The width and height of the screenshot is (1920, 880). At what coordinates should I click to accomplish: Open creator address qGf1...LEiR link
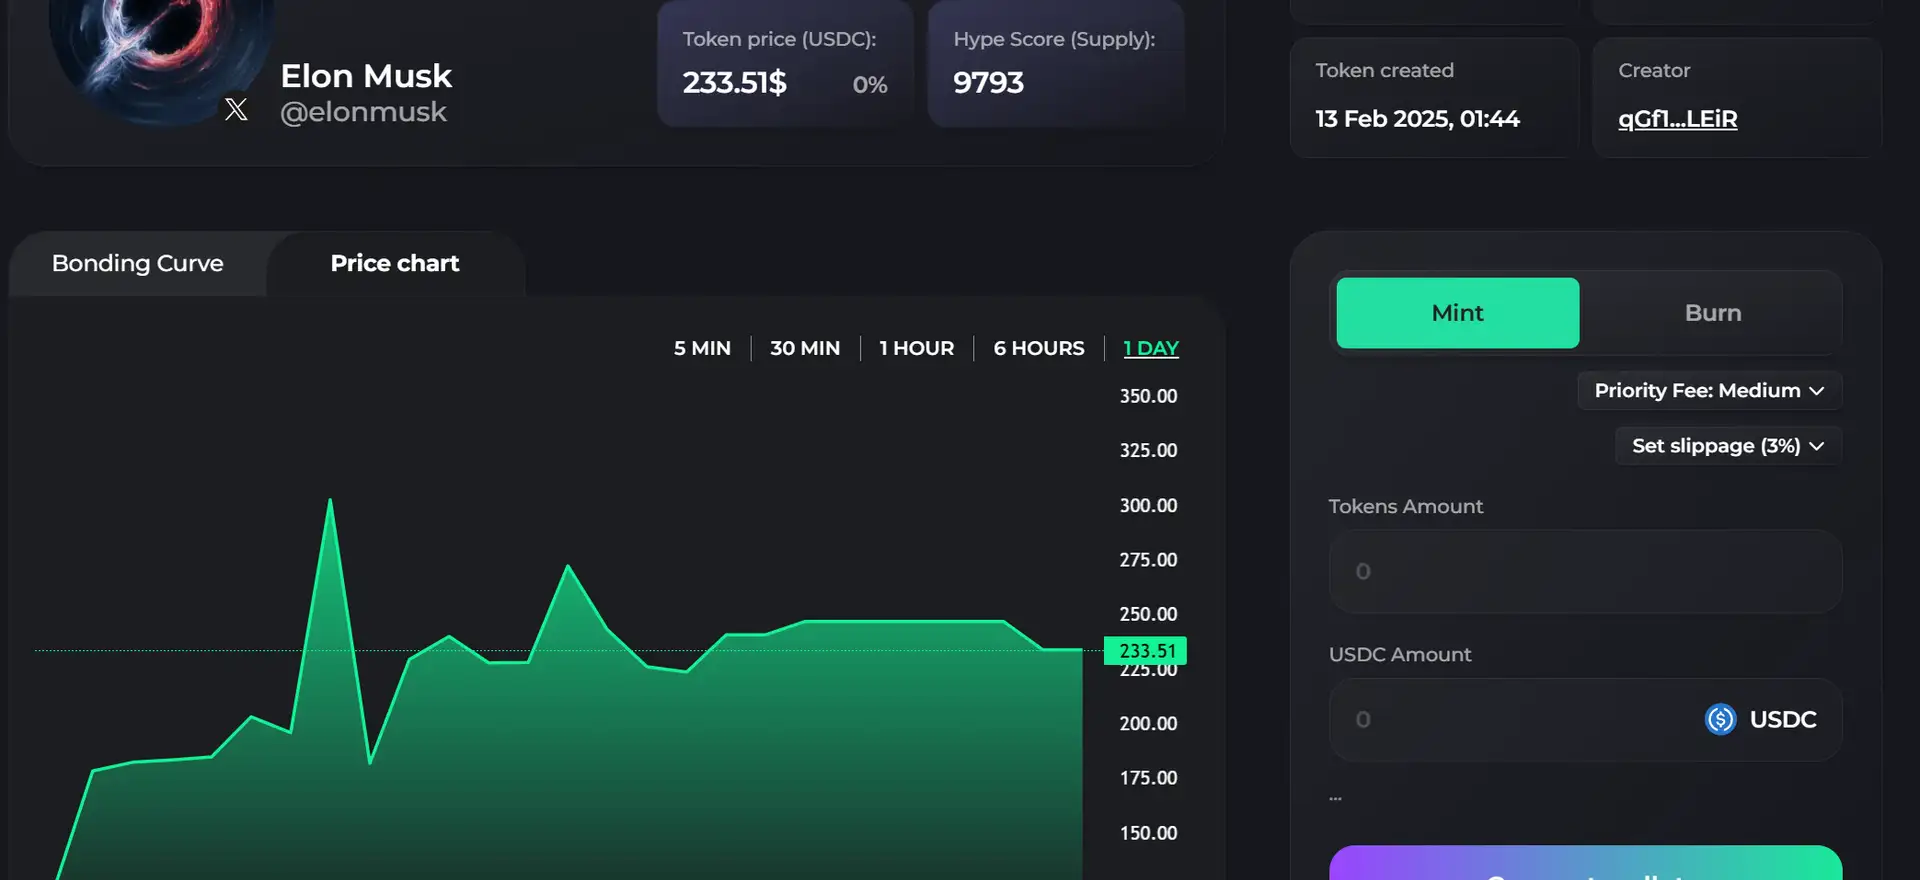[x=1677, y=119]
